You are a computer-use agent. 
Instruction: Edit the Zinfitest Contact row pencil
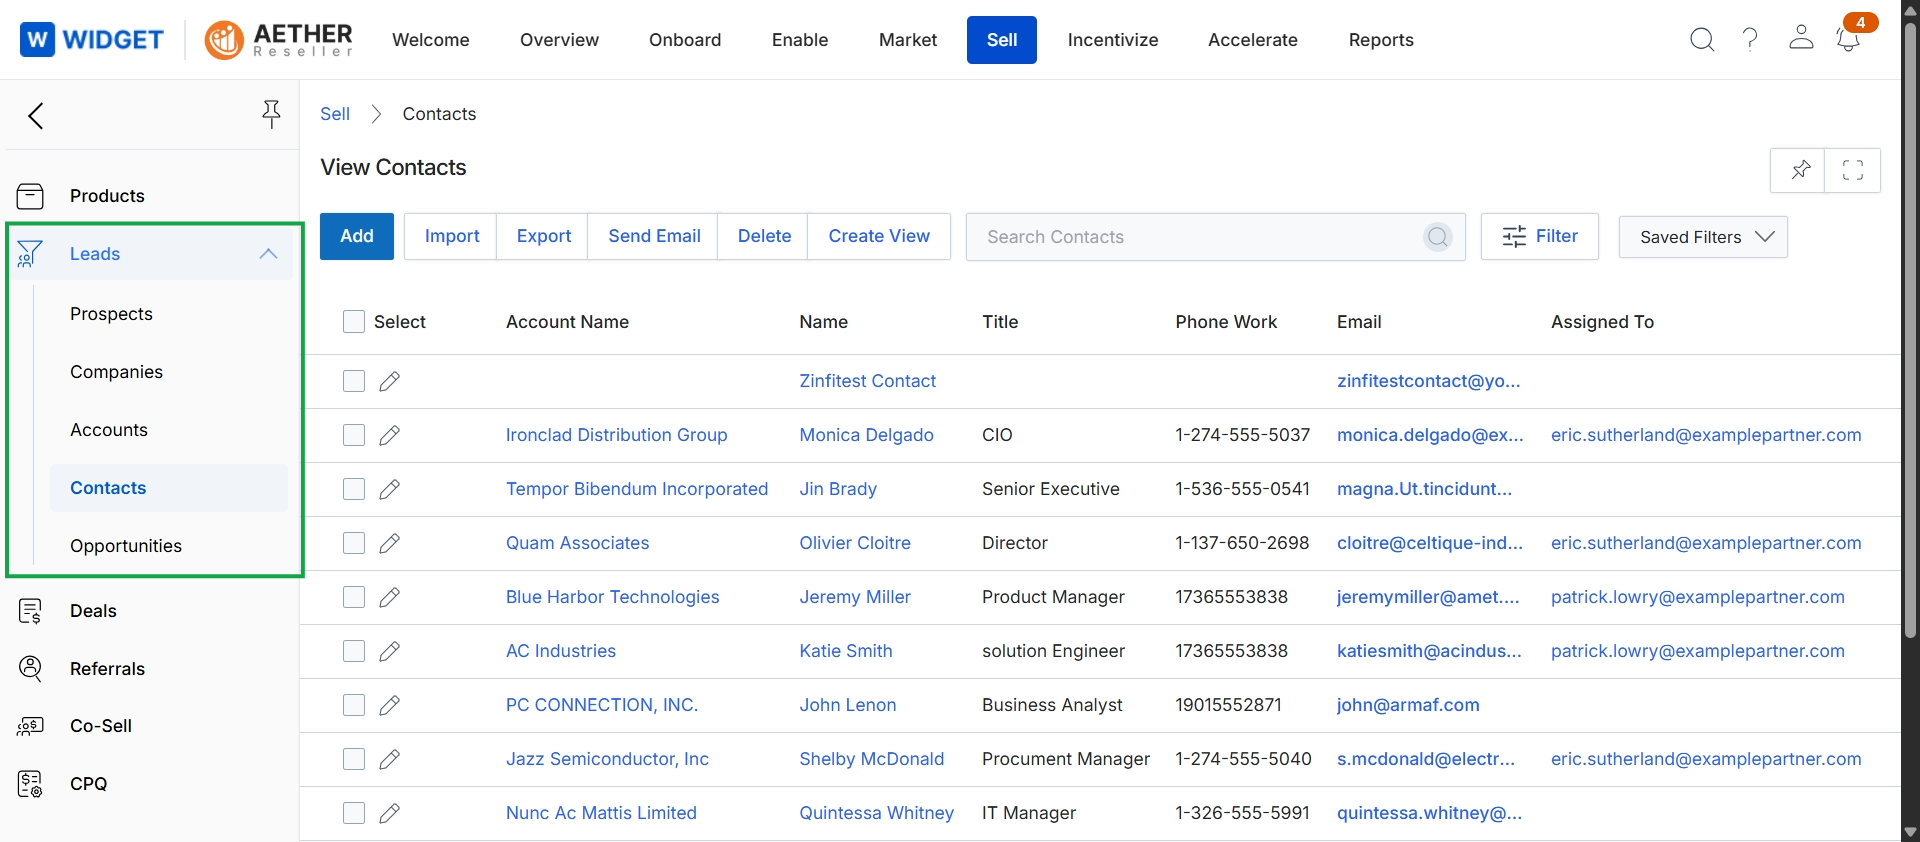click(x=390, y=381)
